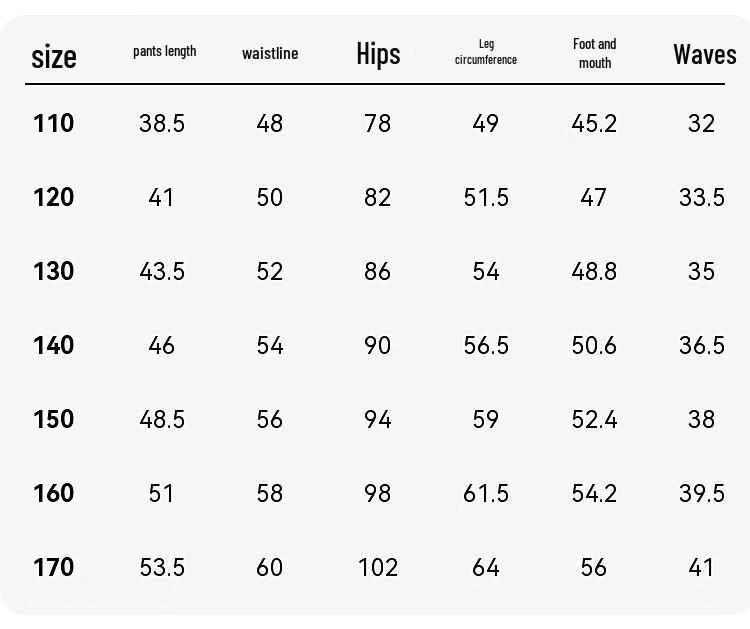Viewport: 750px width, 629px height.
Task: Select the 54 waistline value
Action: (270, 345)
